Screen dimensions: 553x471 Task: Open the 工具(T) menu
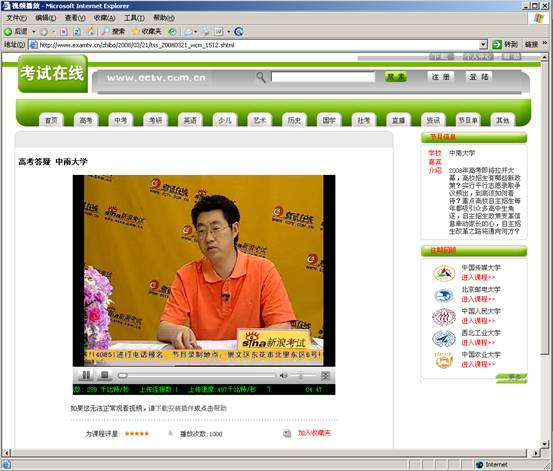click(x=134, y=18)
